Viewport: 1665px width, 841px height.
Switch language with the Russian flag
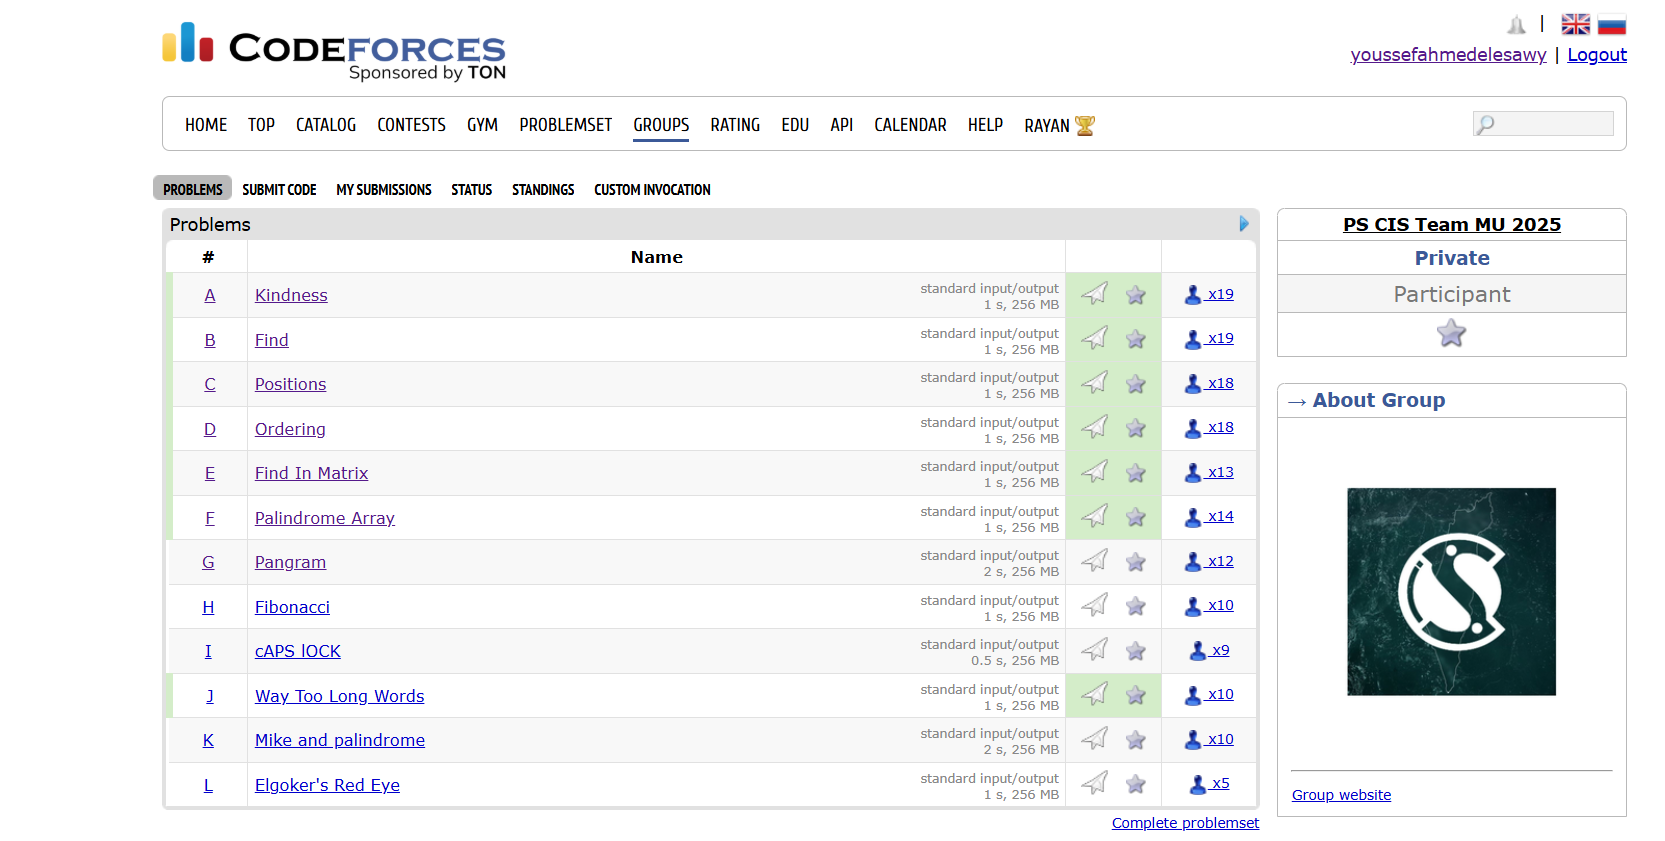pos(1612,24)
